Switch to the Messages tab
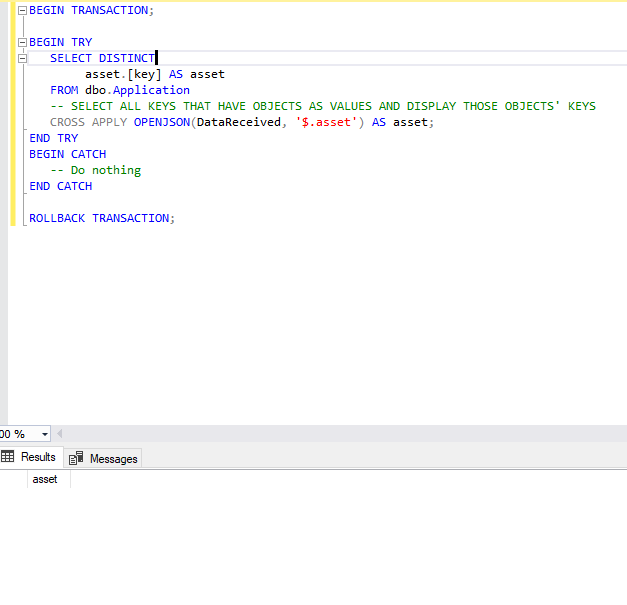 (x=103, y=458)
